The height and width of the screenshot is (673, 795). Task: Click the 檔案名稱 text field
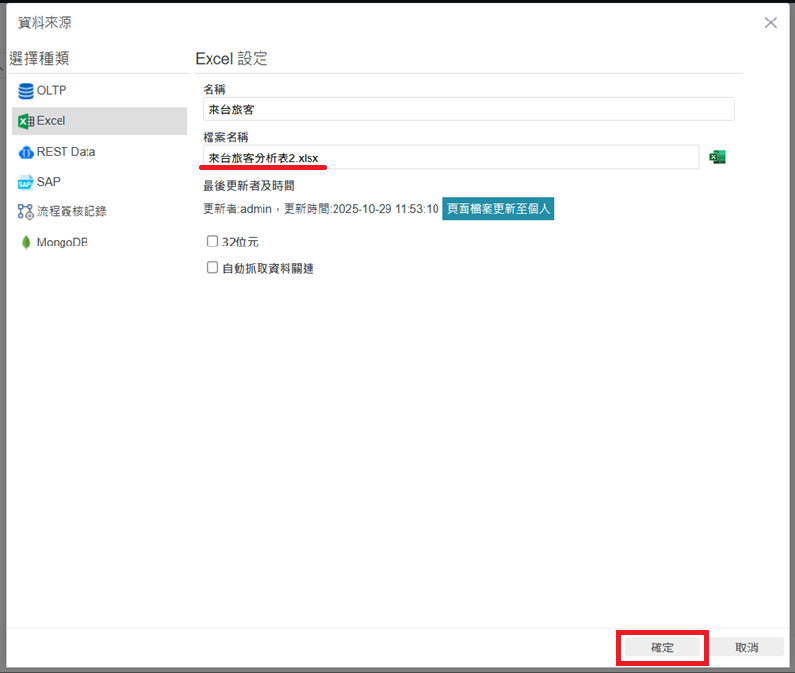click(x=450, y=157)
